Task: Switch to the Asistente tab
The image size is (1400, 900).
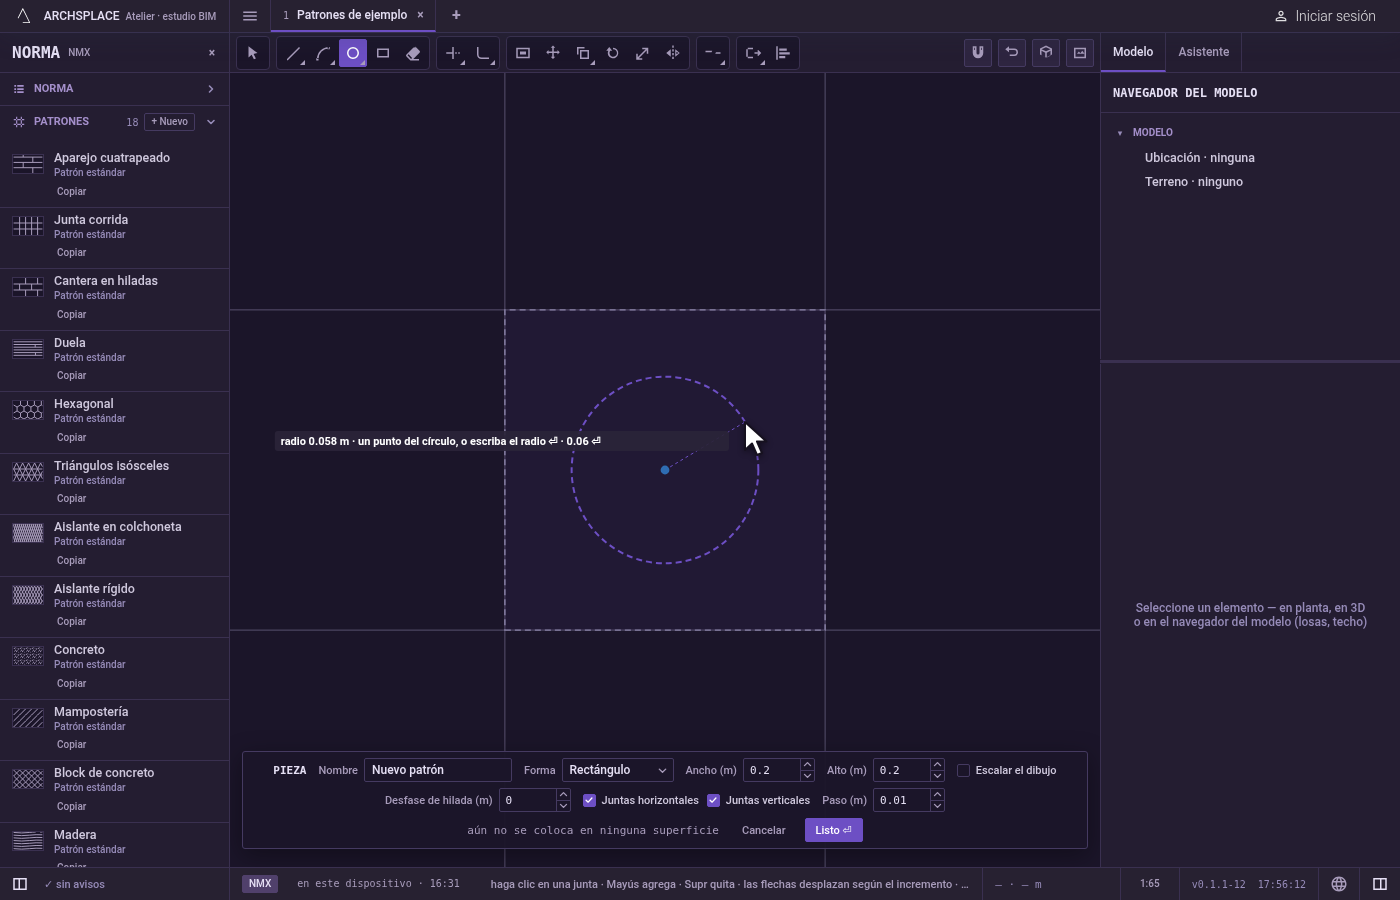Action: 1203,52
